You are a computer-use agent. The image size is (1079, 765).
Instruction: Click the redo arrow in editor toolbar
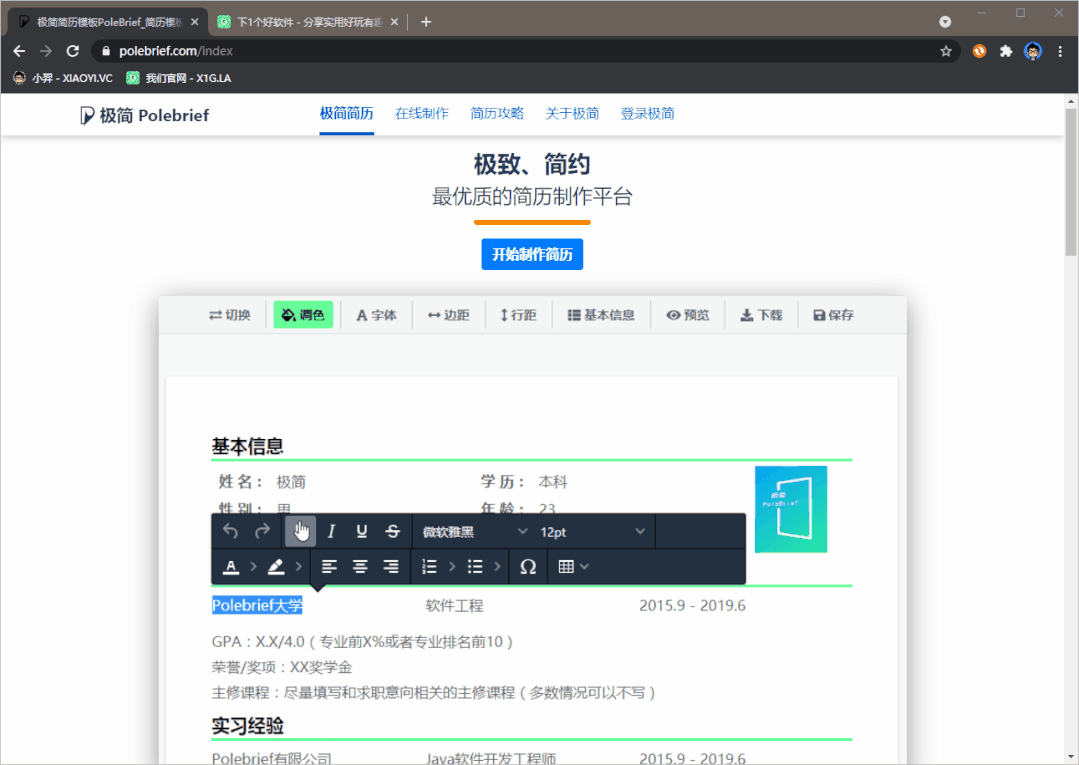262,531
